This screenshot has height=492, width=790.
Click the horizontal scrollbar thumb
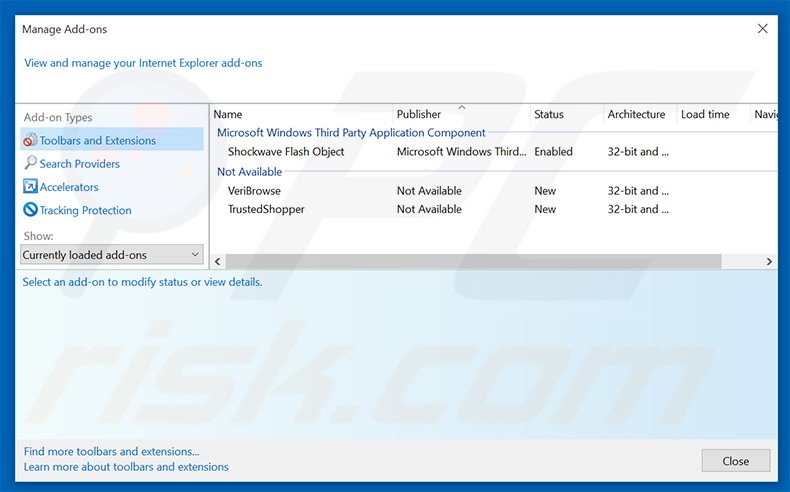click(473, 261)
